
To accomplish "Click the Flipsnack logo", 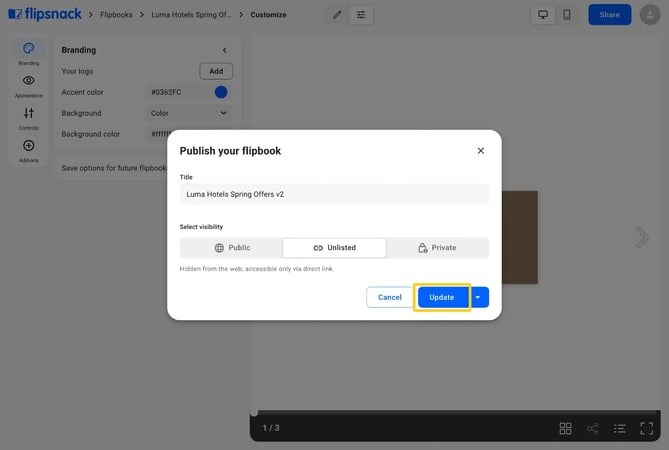I will 45,15.
